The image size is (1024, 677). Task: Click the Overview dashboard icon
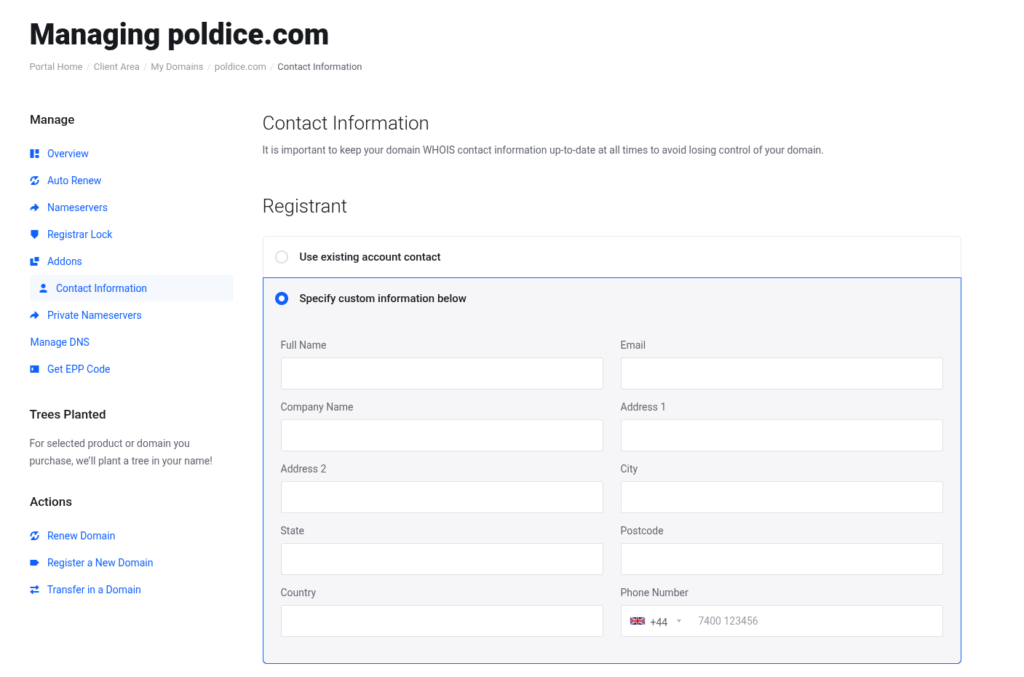[x=35, y=154]
